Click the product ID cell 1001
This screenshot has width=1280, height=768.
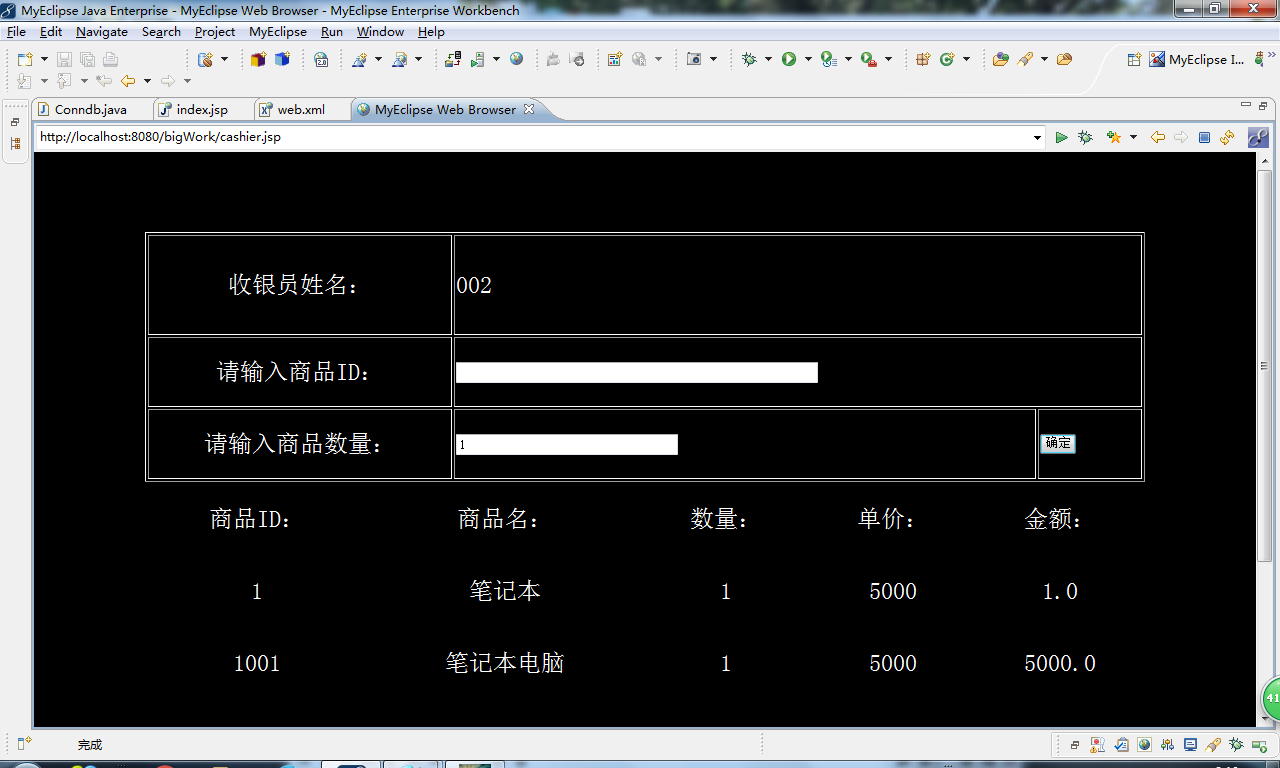tap(257, 663)
